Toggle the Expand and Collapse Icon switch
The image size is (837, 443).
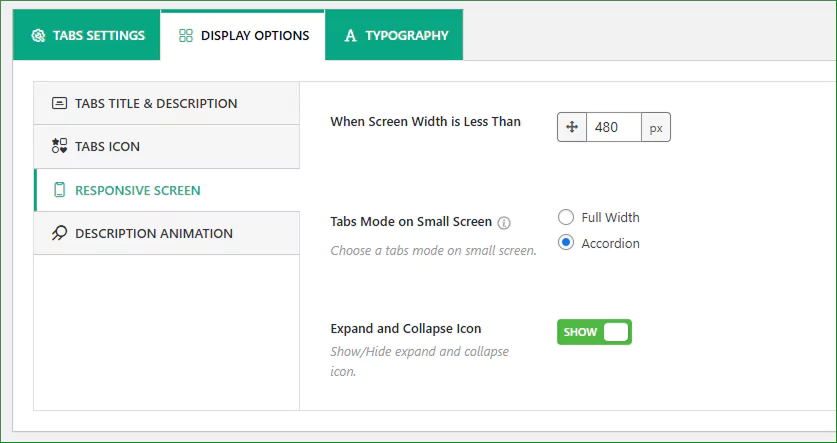pos(594,332)
